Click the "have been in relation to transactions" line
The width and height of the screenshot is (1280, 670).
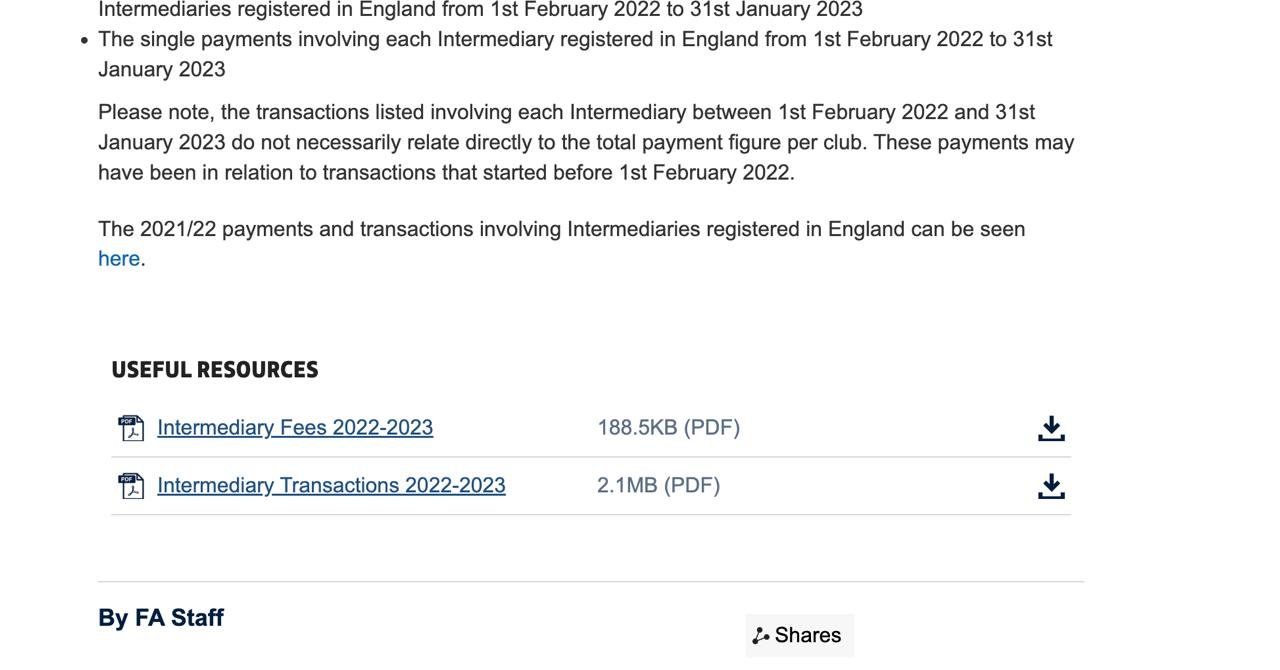tap(446, 173)
